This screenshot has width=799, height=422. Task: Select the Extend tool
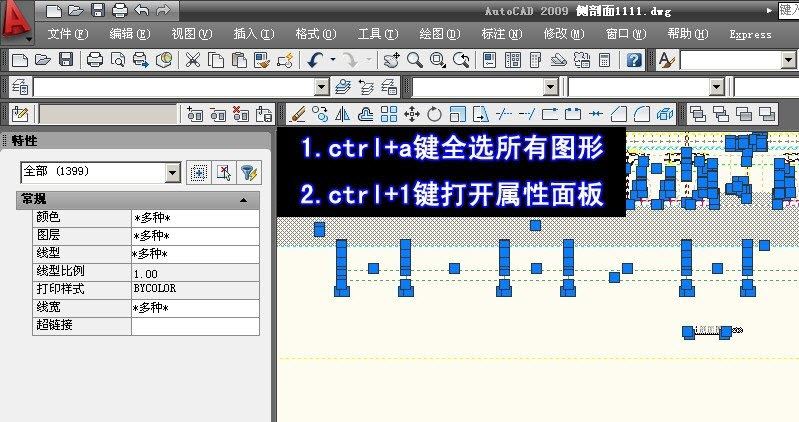coord(527,114)
